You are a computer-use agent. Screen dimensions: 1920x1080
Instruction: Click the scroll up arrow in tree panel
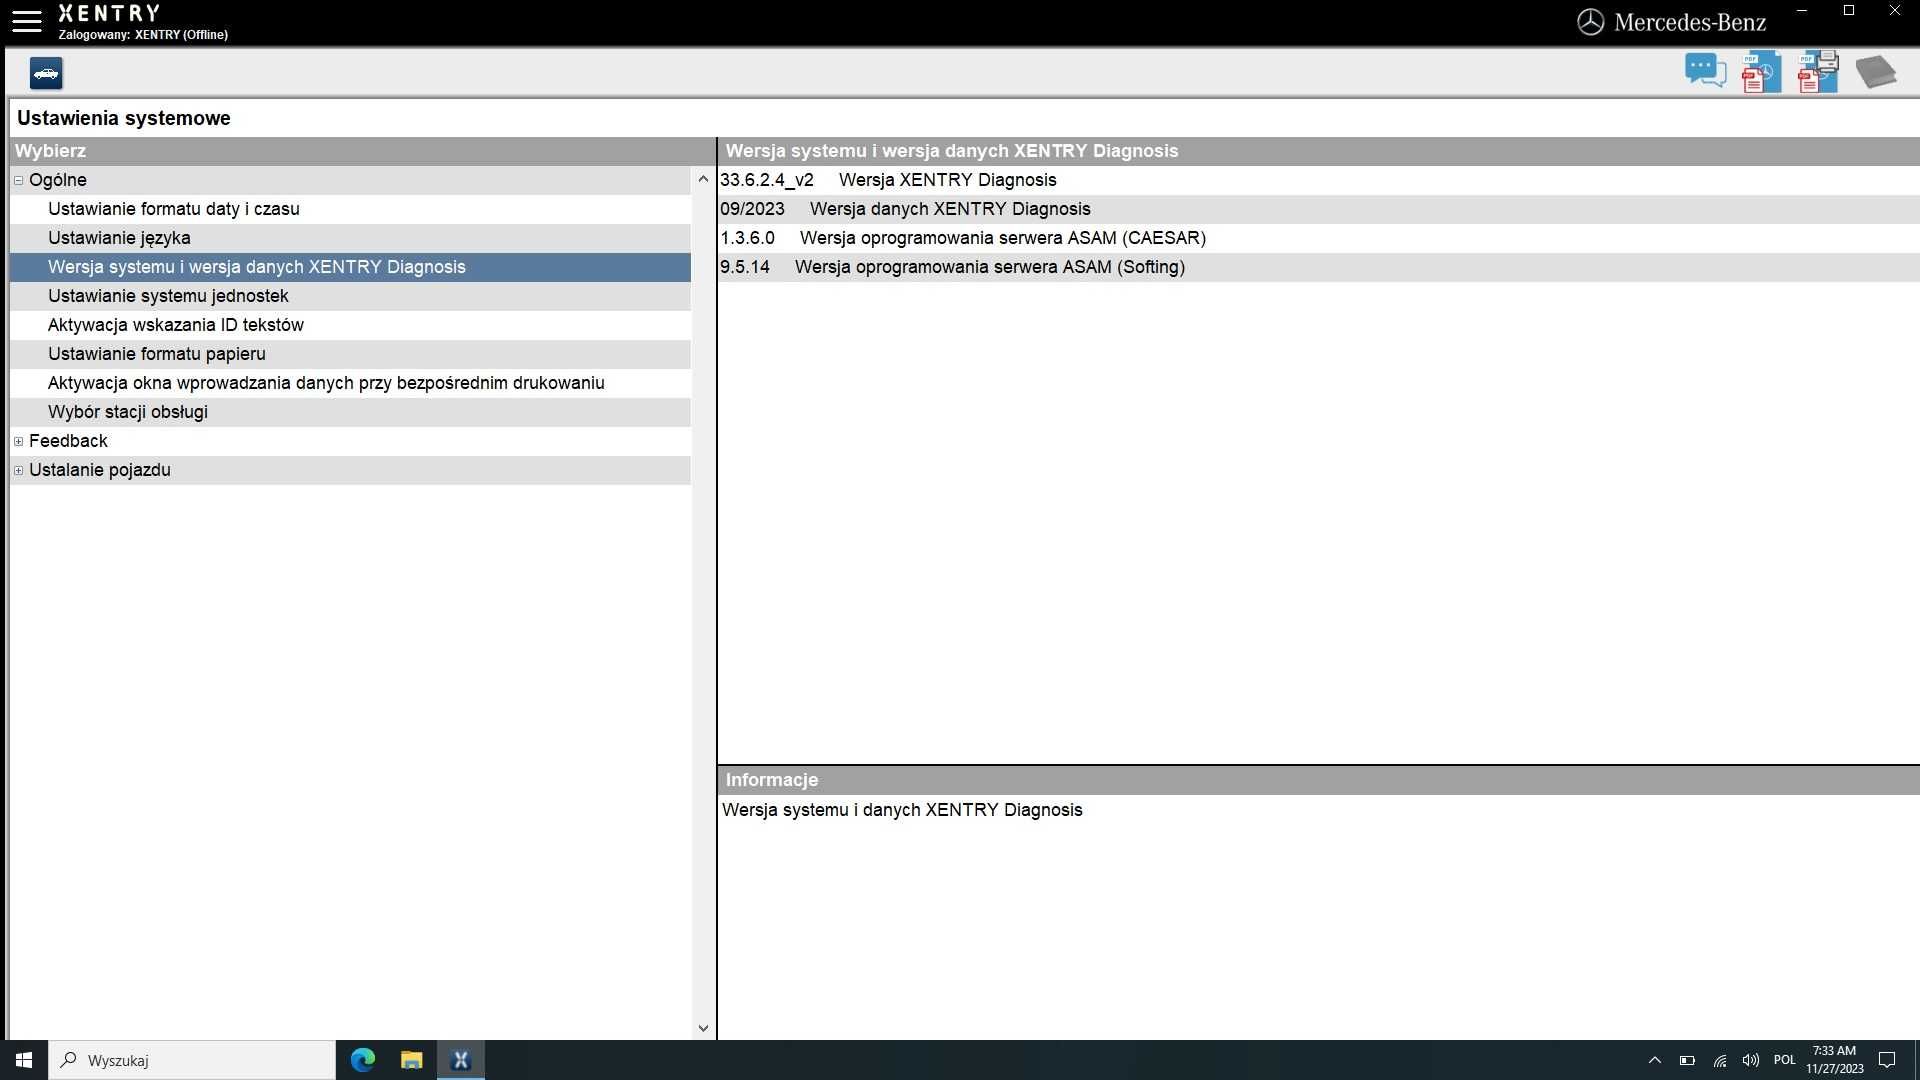(x=703, y=180)
